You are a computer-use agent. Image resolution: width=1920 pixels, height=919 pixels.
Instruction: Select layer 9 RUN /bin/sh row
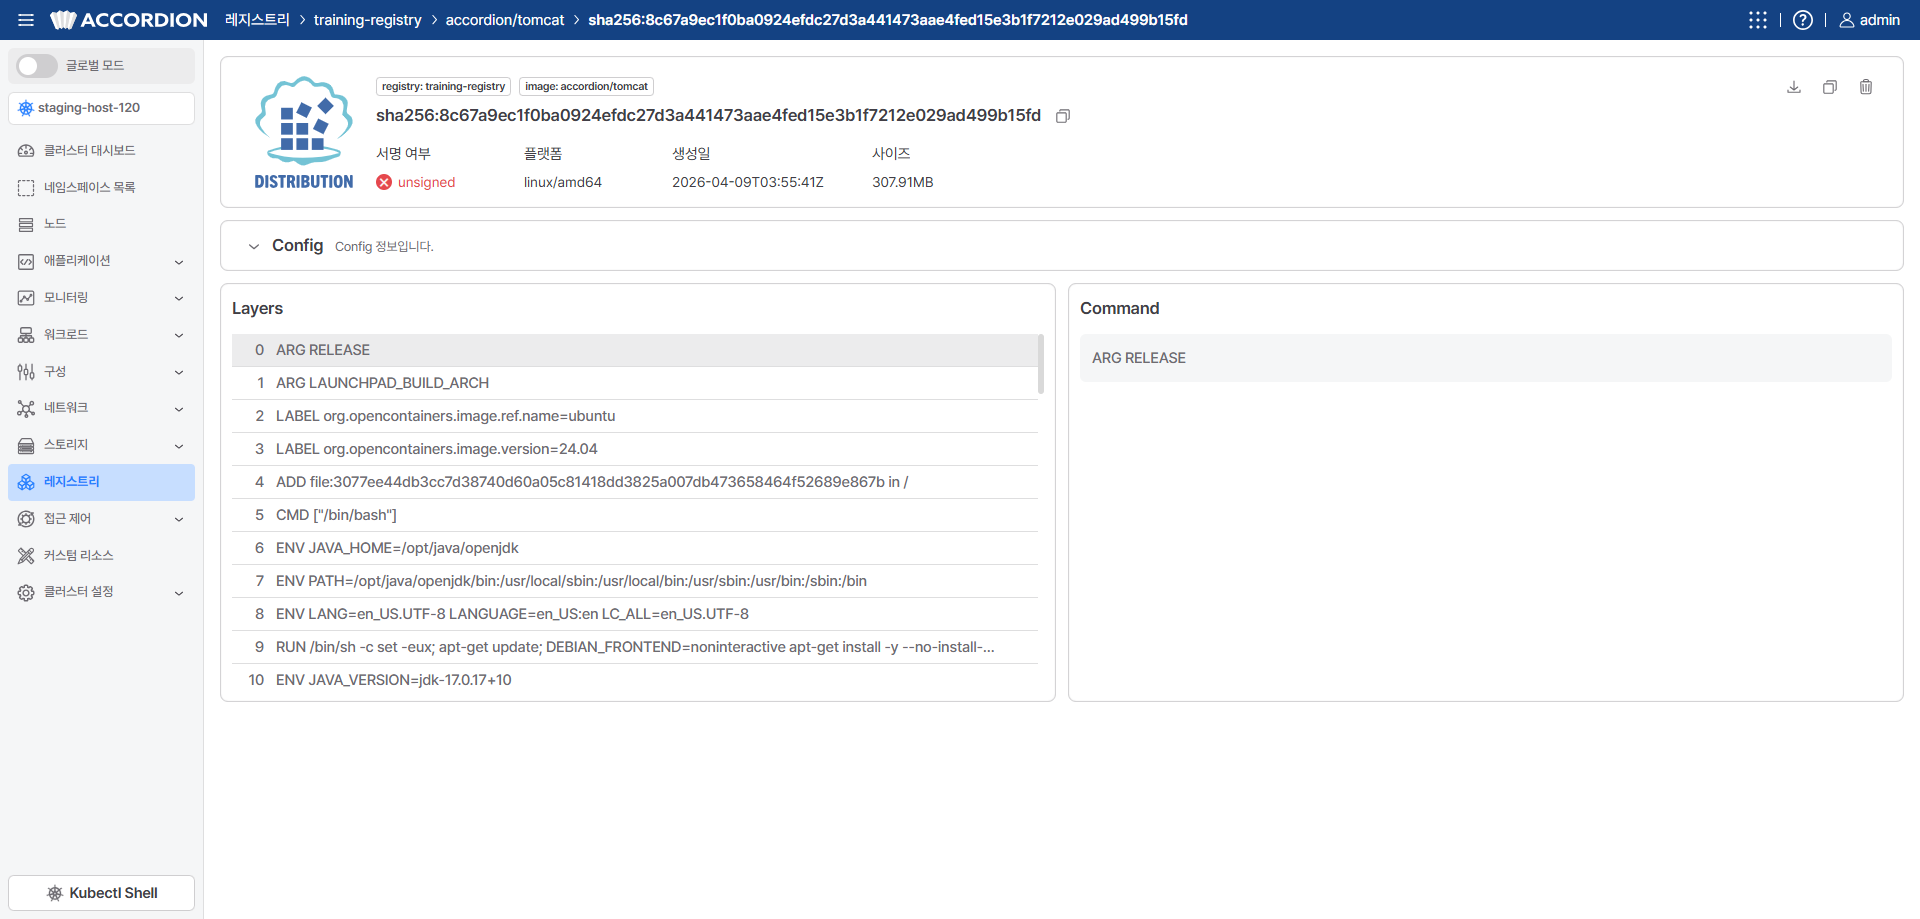[635, 647]
